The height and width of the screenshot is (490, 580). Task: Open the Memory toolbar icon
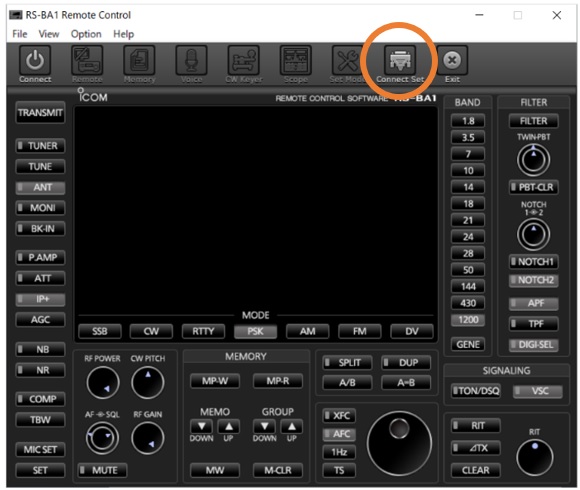(139, 60)
